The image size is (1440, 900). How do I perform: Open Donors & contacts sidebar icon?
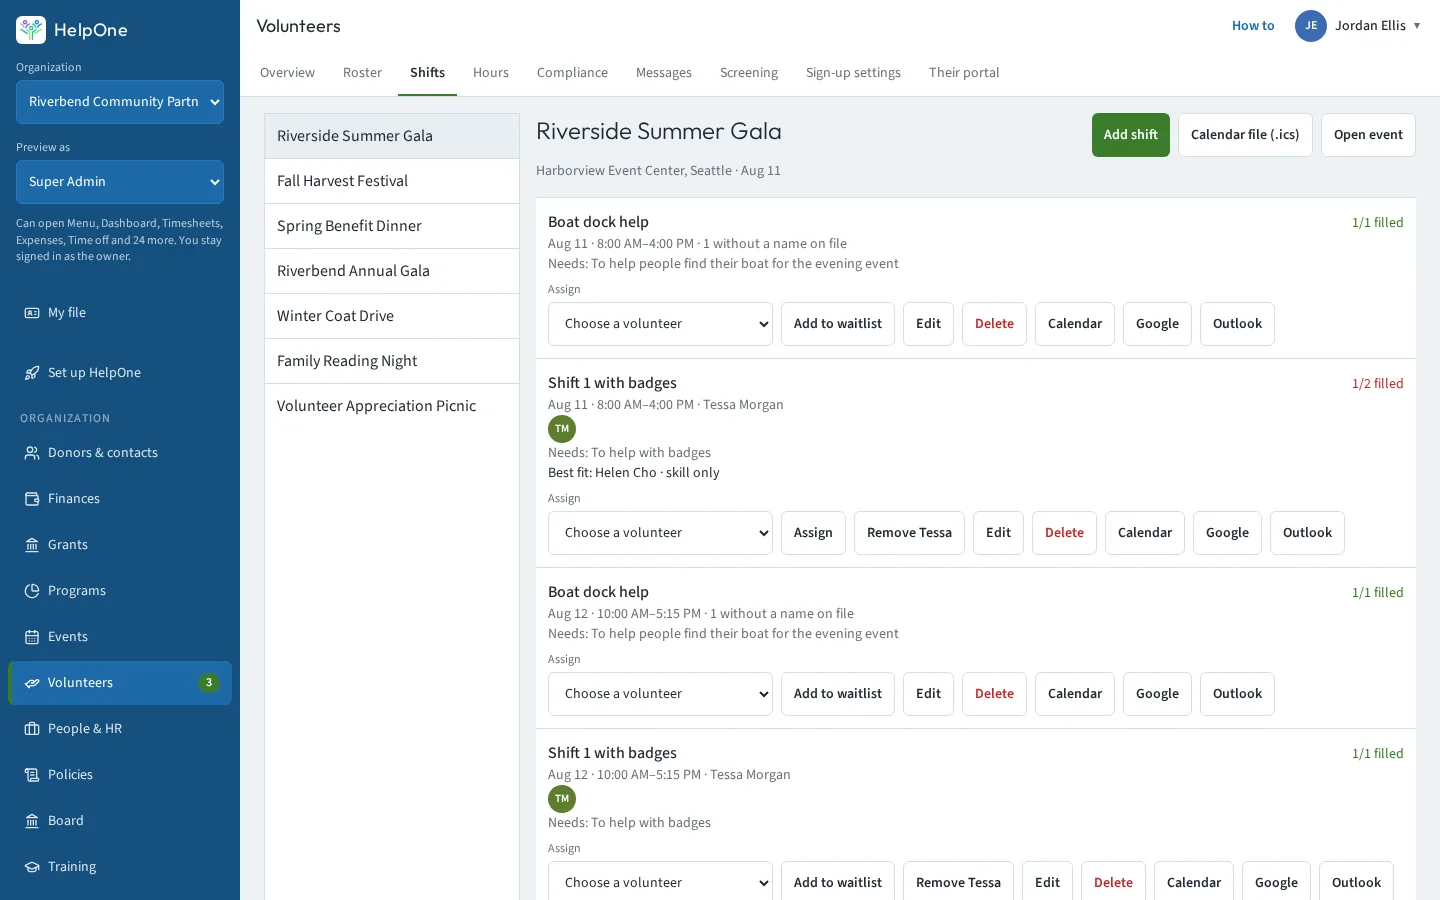(32, 453)
